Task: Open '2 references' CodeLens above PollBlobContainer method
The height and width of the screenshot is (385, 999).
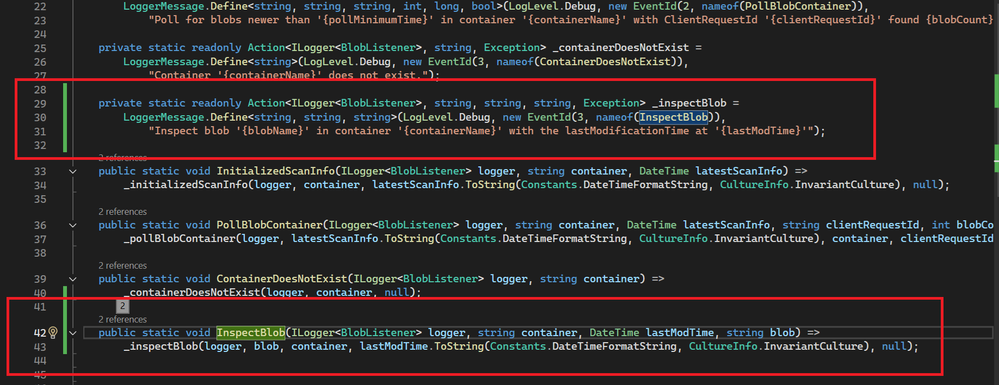Action: click(122, 212)
